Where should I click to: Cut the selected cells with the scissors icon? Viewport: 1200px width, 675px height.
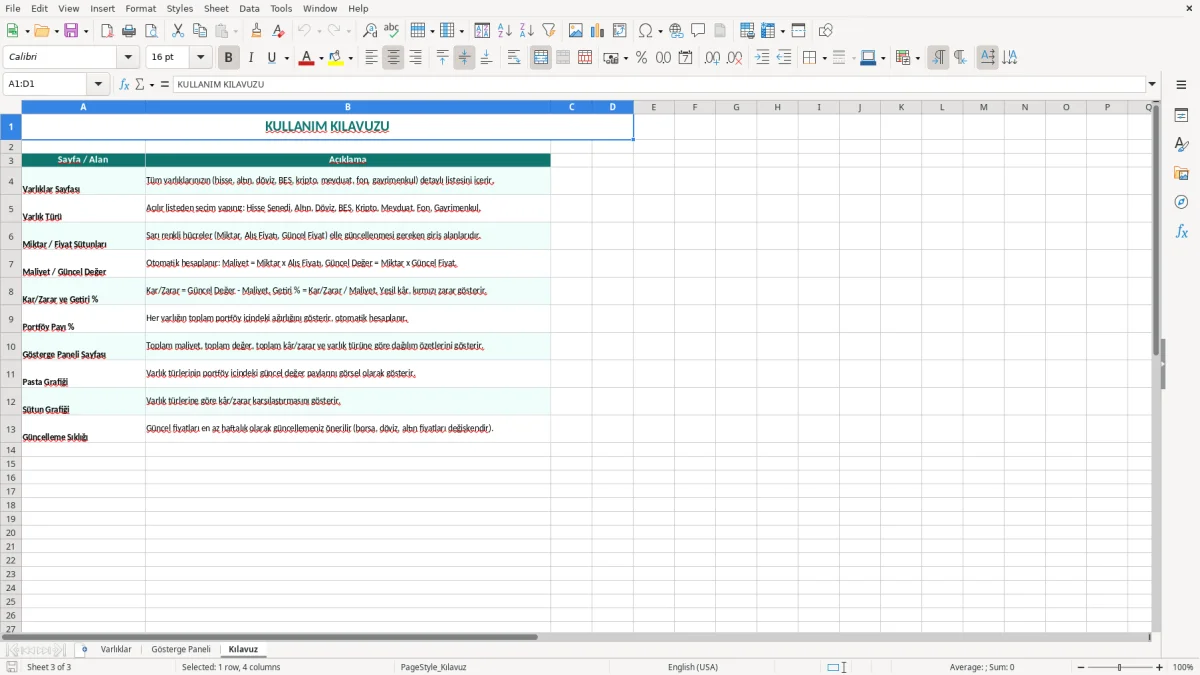(178, 31)
